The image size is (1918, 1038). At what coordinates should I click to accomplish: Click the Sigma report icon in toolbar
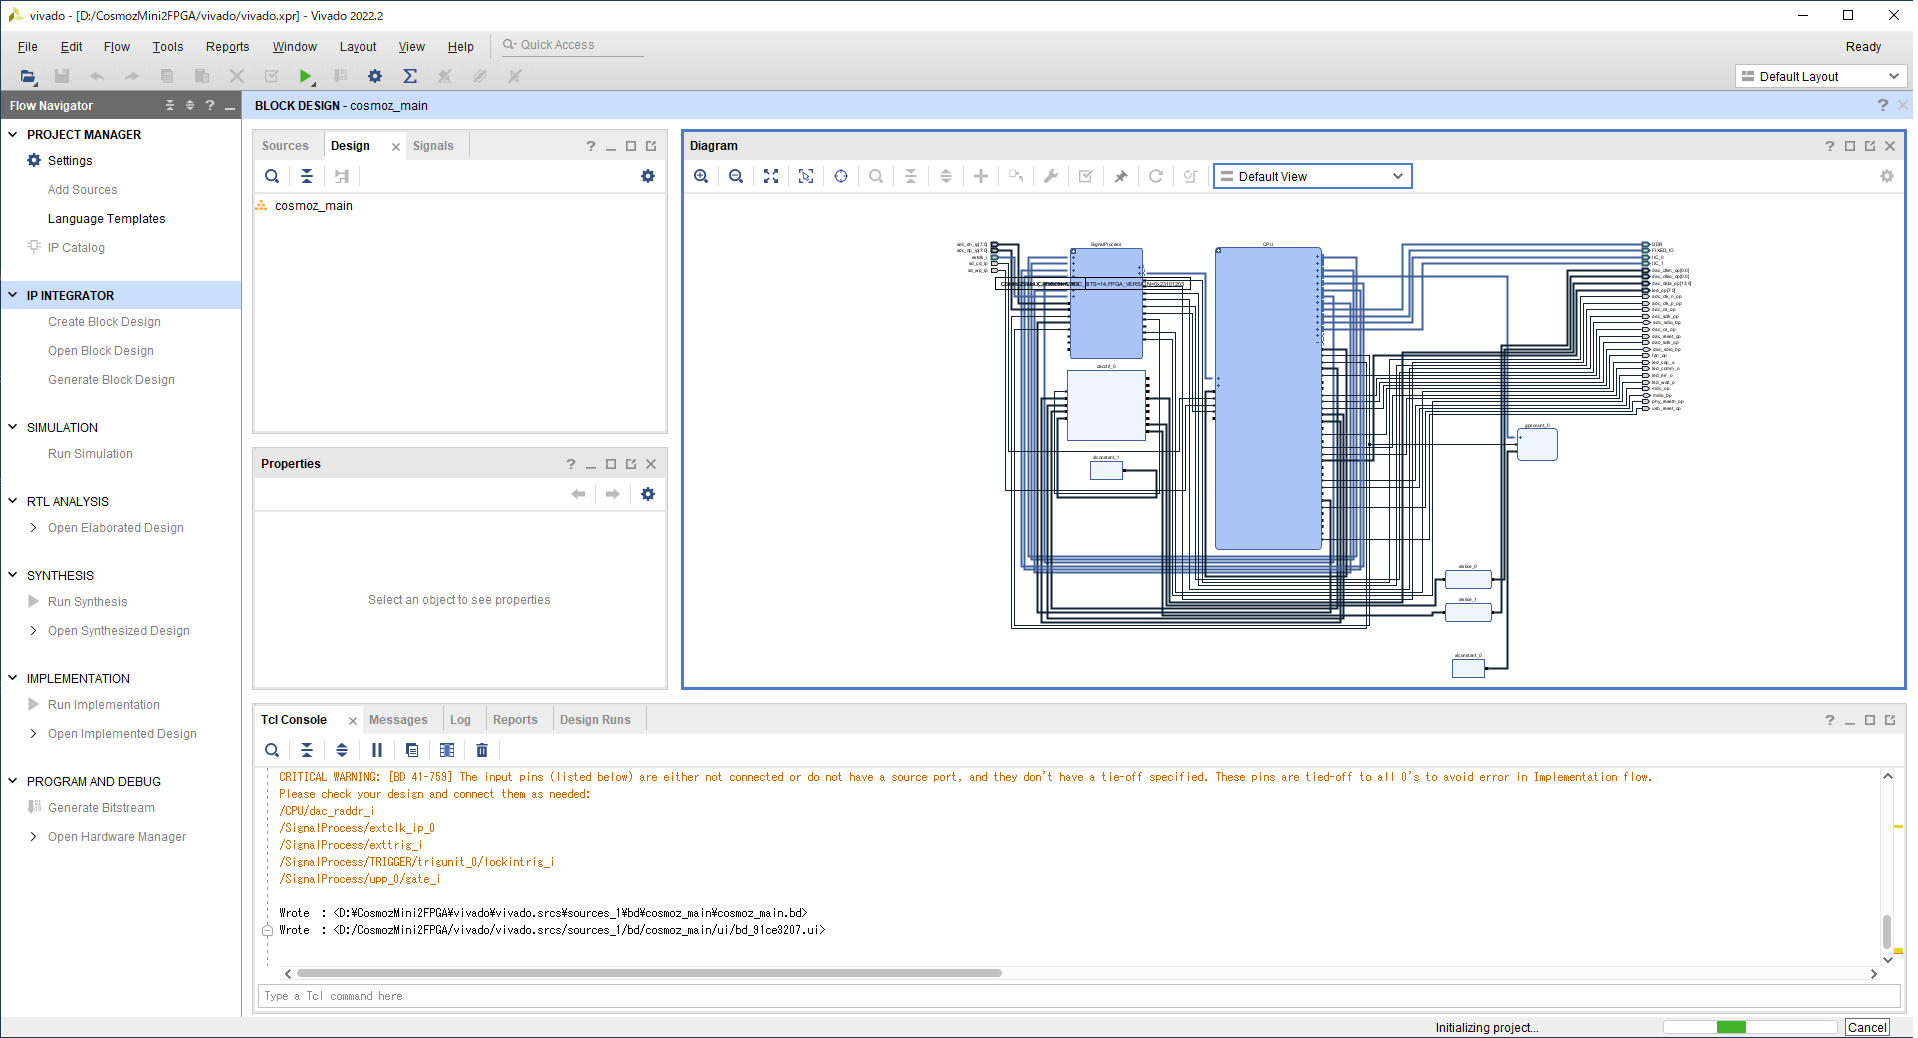click(x=410, y=76)
